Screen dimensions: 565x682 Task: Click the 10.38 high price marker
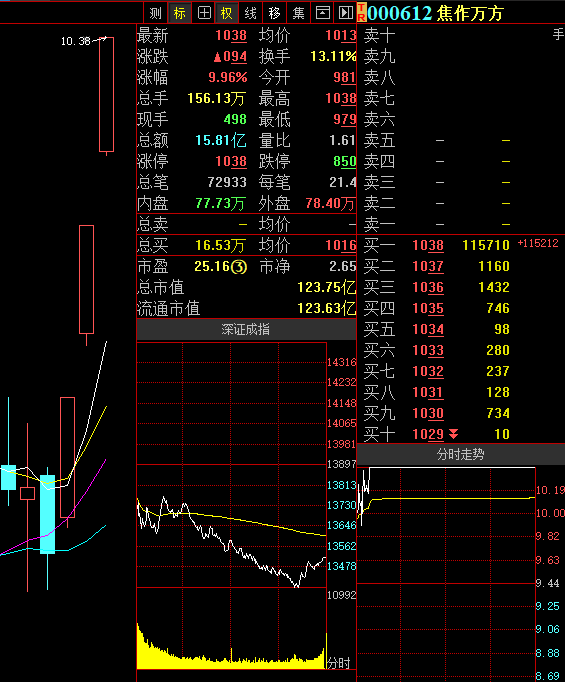[76, 41]
